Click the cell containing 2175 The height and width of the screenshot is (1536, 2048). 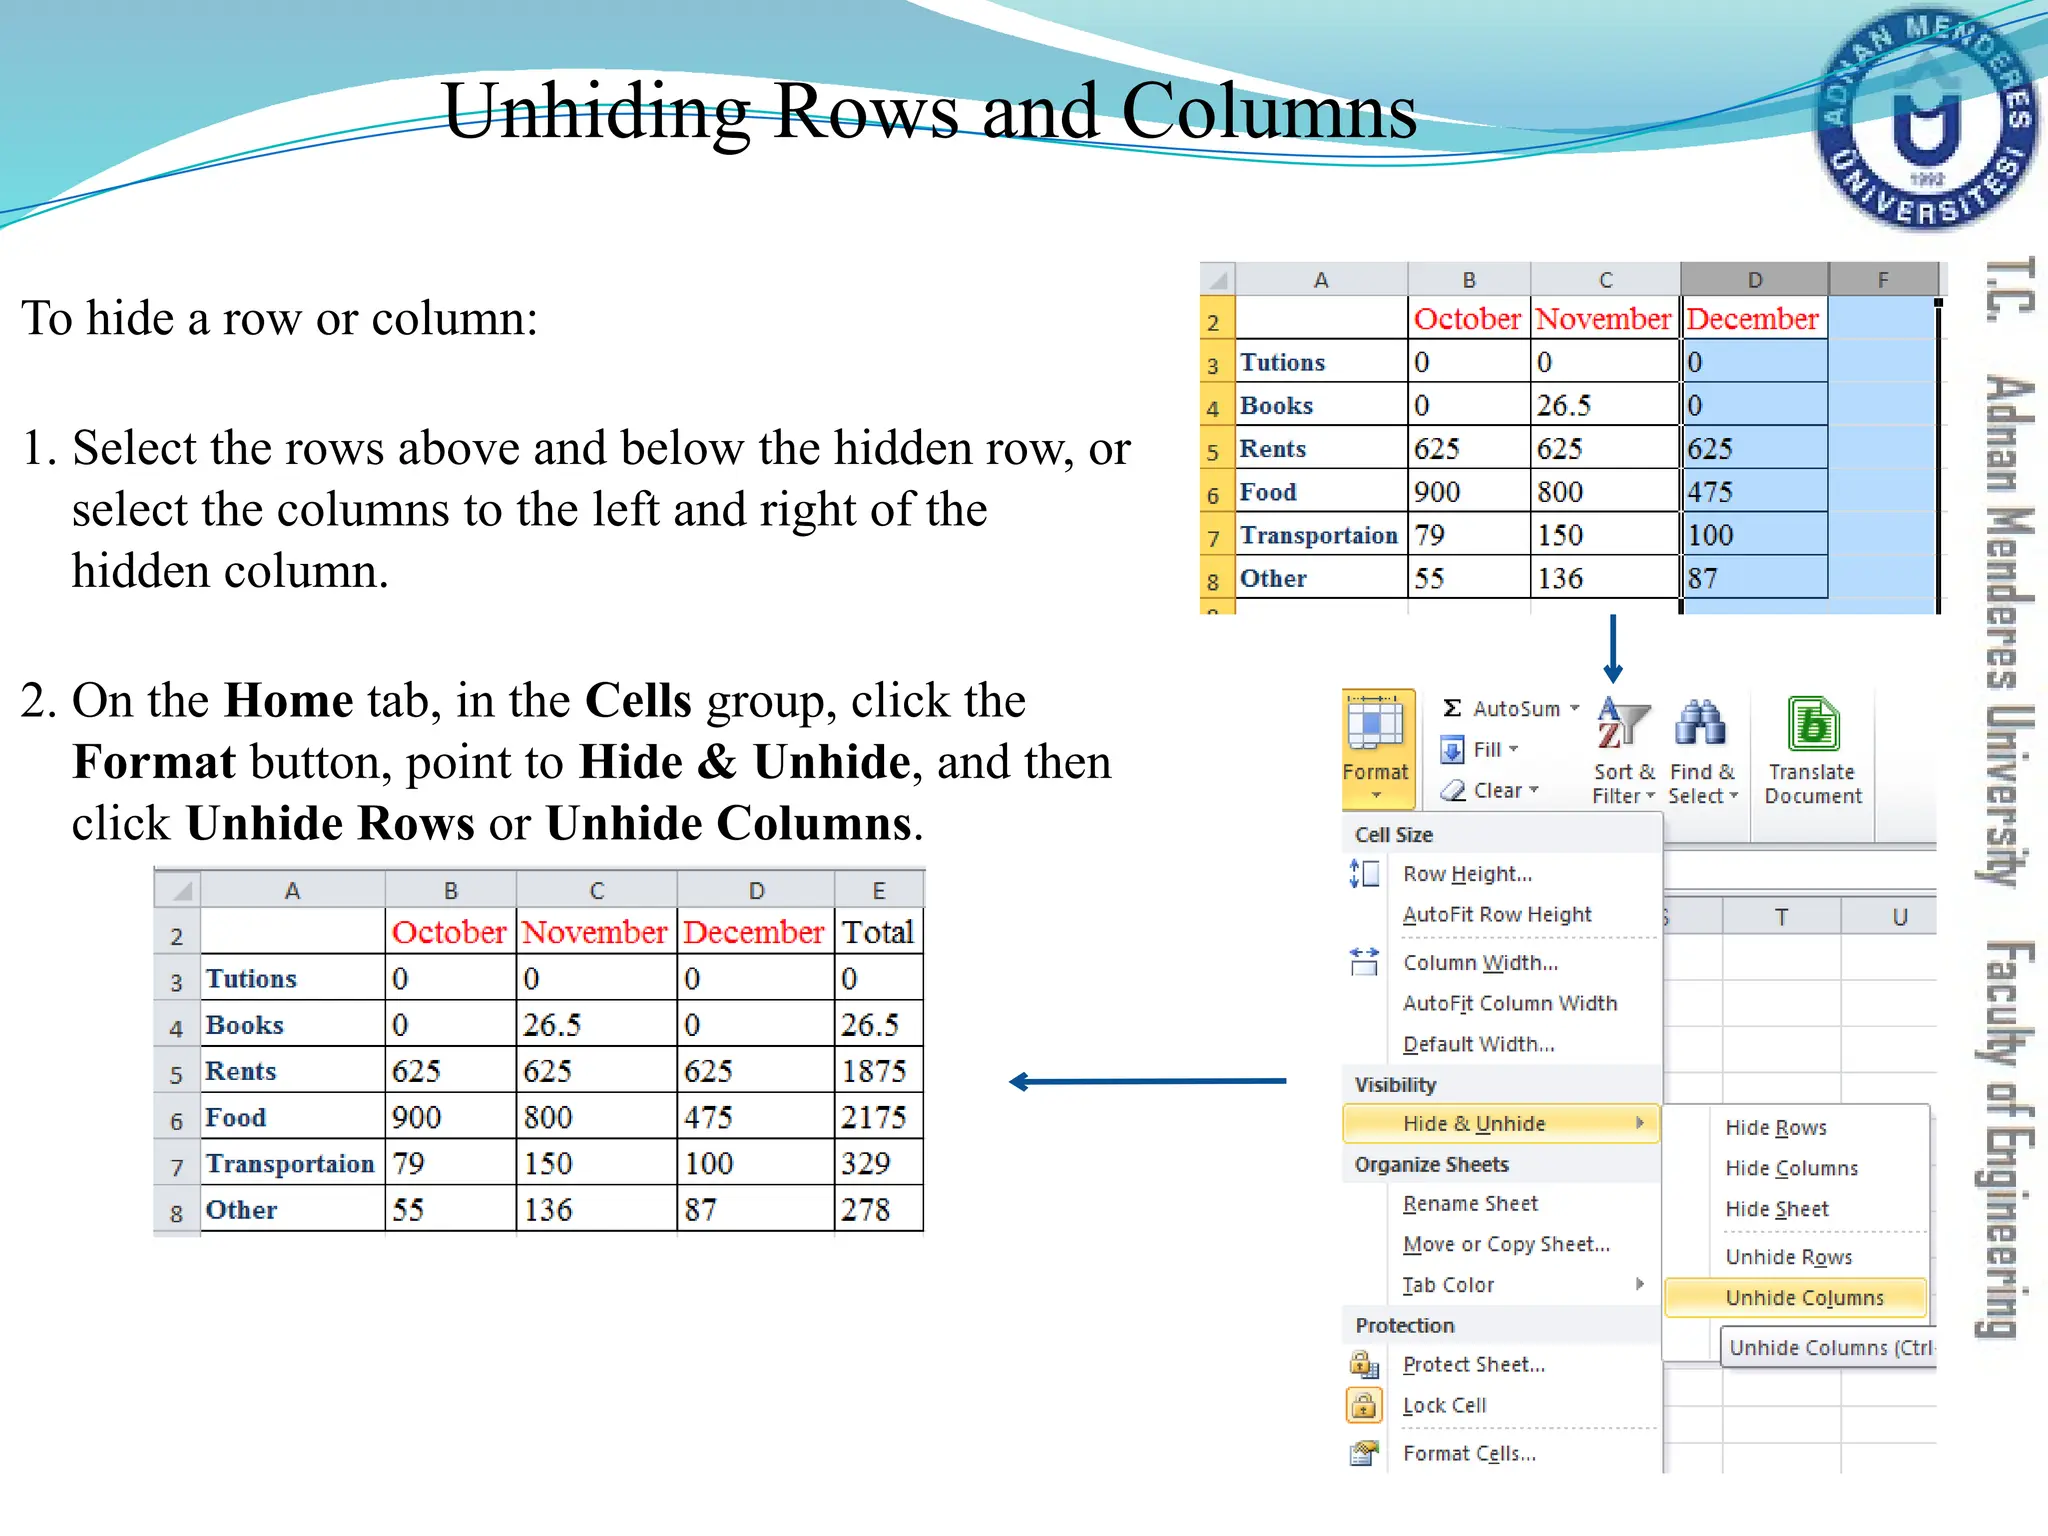click(x=879, y=1116)
